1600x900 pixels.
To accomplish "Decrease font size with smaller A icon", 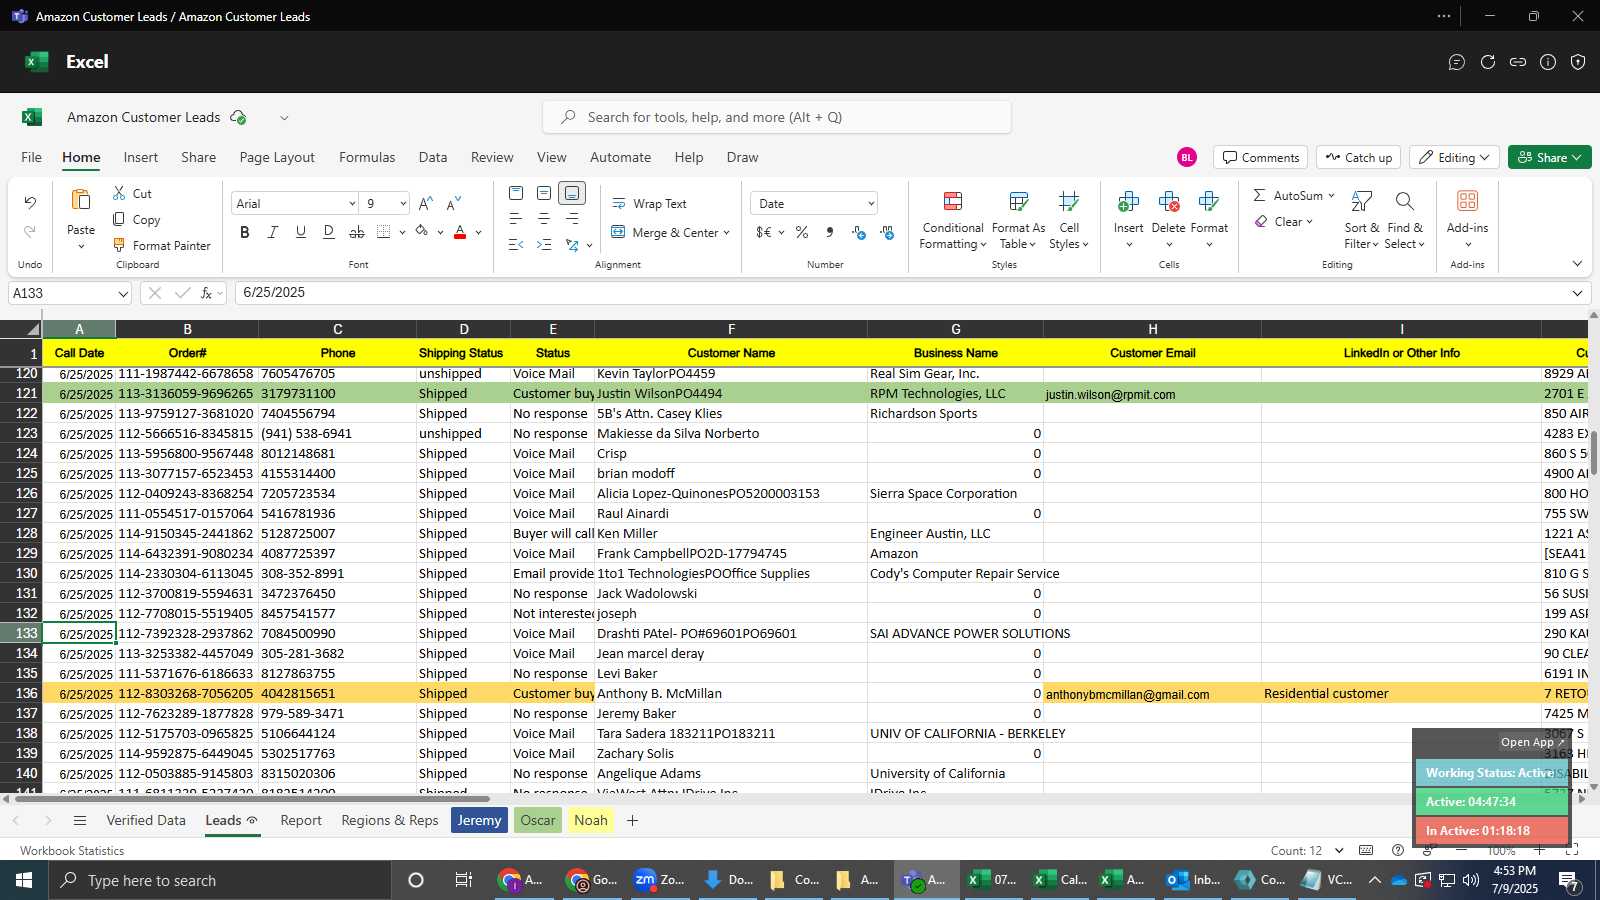I will pyautogui.click(x=454, y=203).
